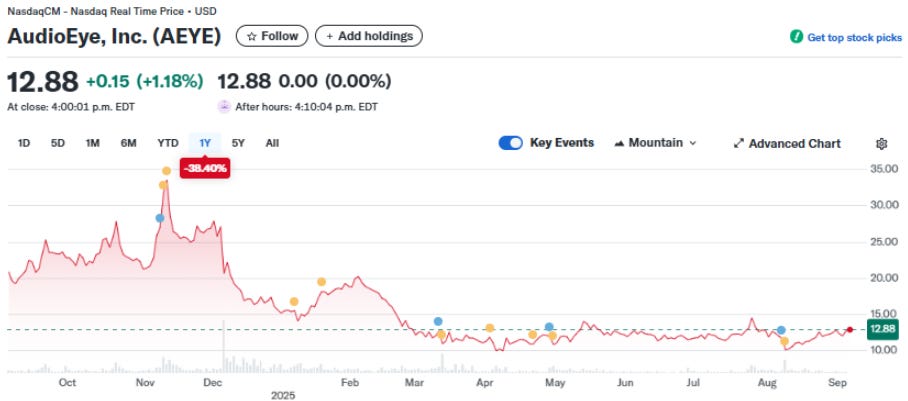Select the 1Y time range

coord(205,143)
